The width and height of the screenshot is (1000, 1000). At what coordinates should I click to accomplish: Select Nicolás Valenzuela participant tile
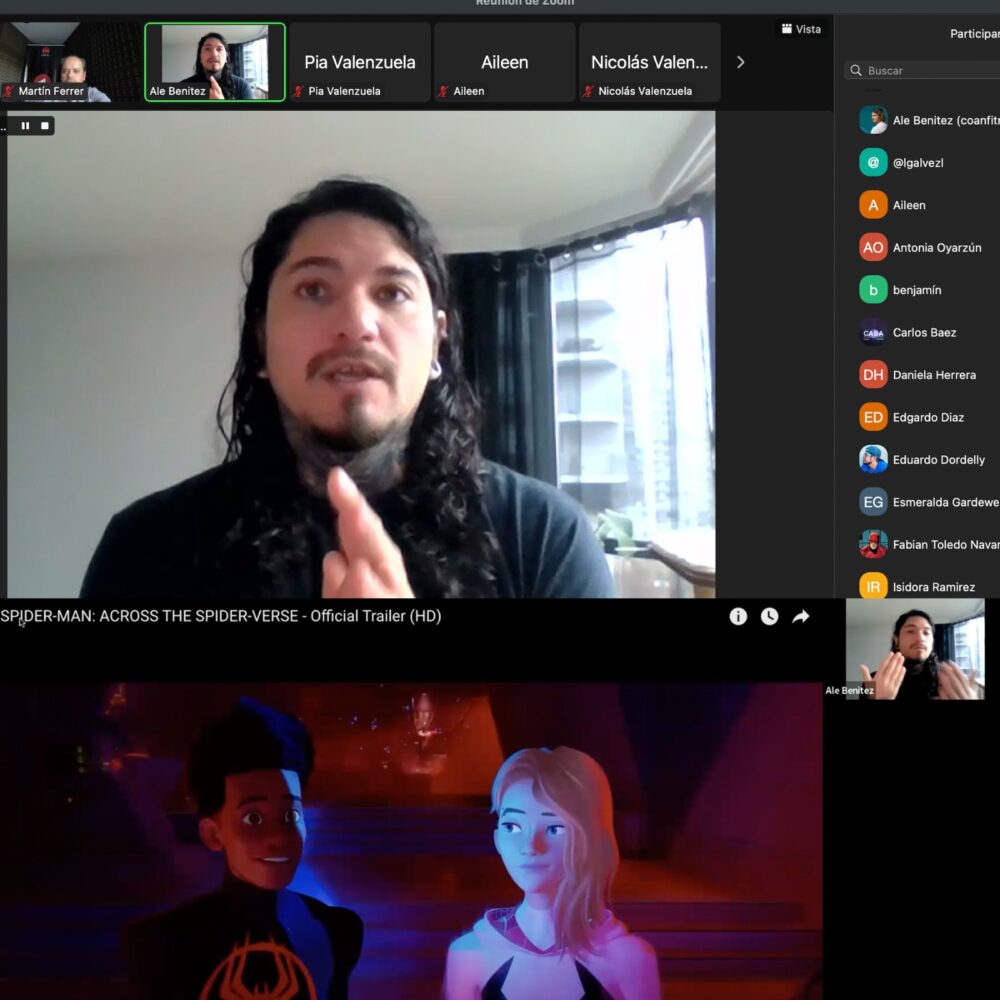pos(649,62)
